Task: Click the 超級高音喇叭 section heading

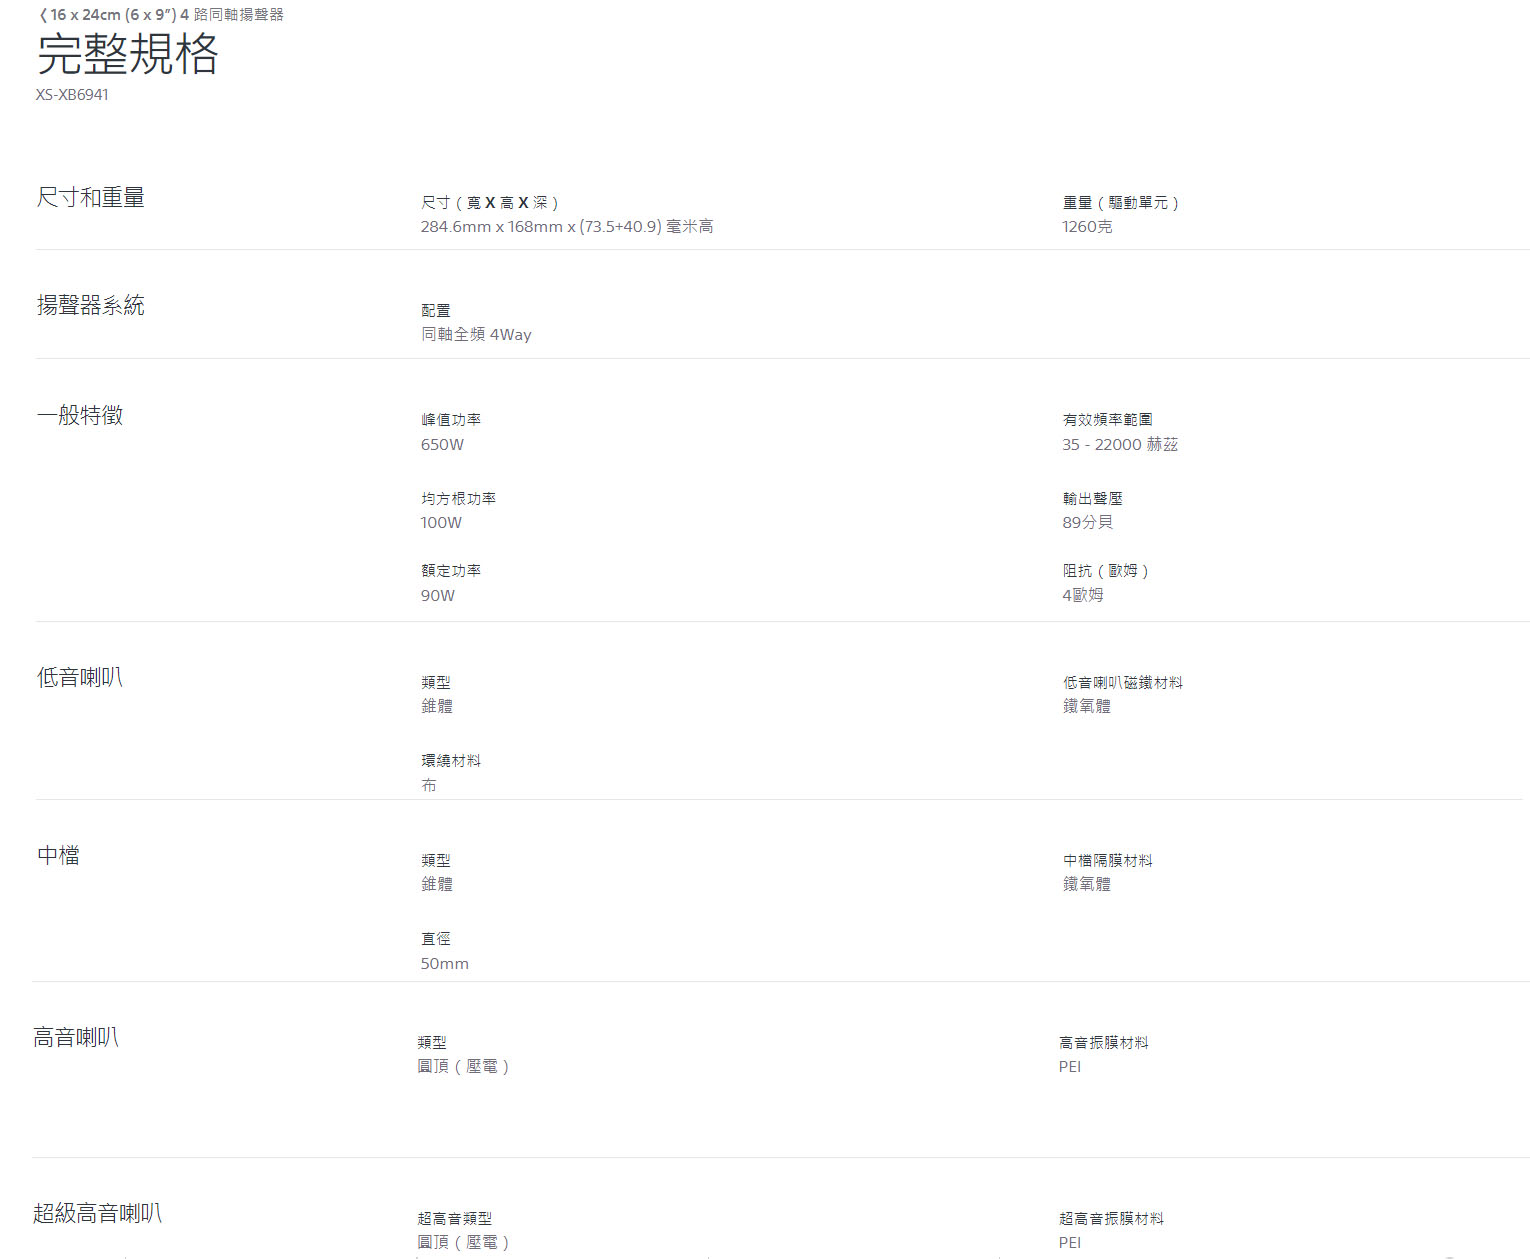Action: [97, 1214]
